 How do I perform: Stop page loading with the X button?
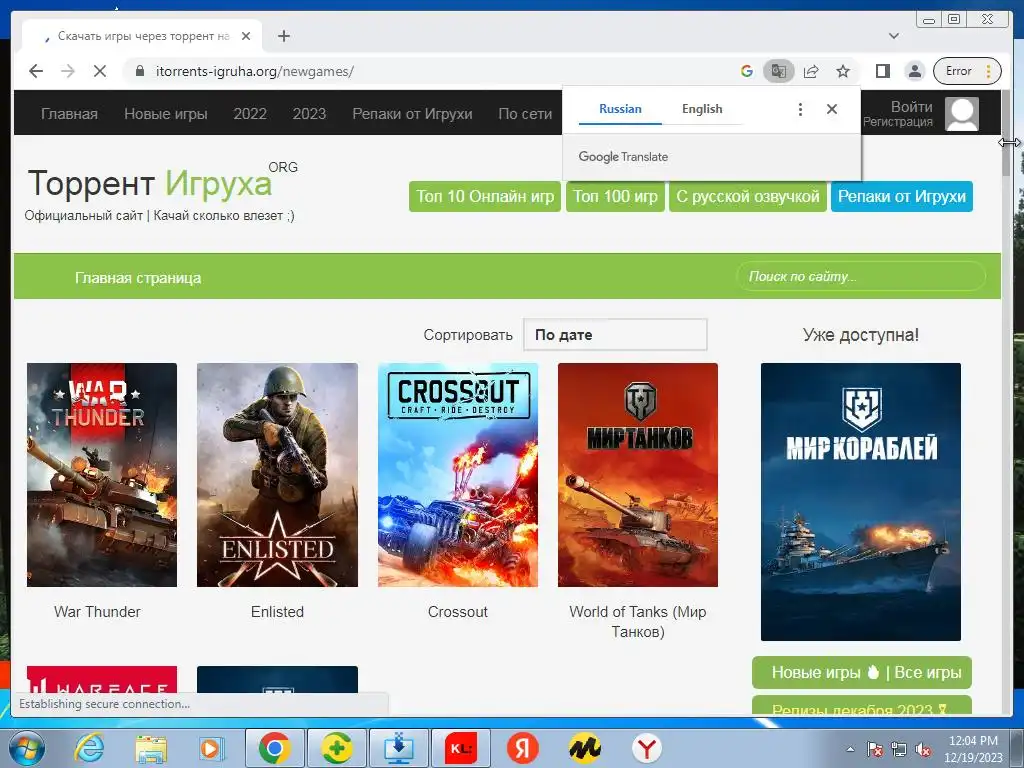pyautogui.click(x=100, y=71)
